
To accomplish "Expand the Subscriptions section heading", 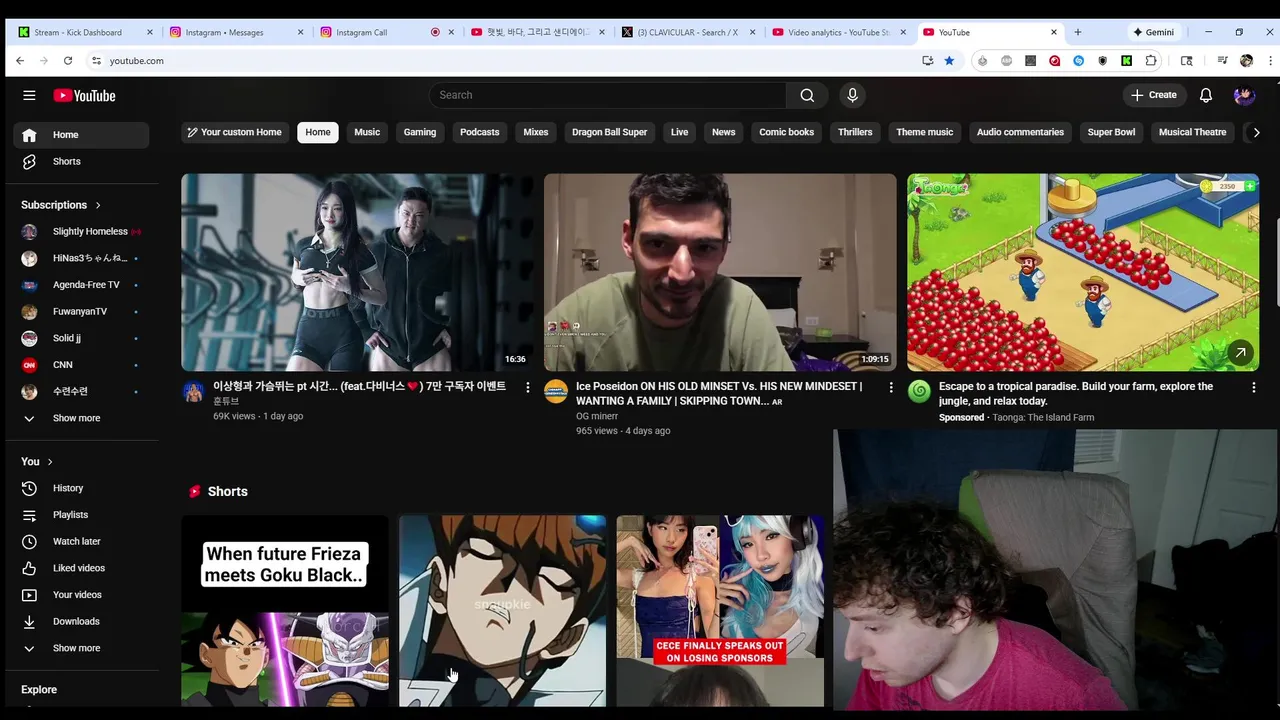I will point(61,205).
